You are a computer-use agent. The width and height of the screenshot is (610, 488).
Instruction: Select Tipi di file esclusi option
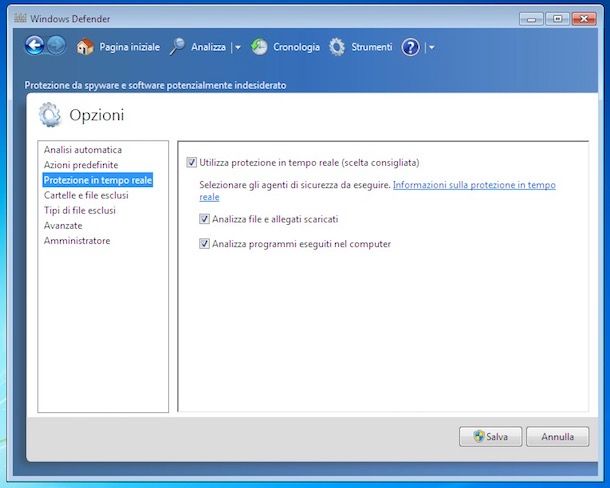[x=80, y=211]
